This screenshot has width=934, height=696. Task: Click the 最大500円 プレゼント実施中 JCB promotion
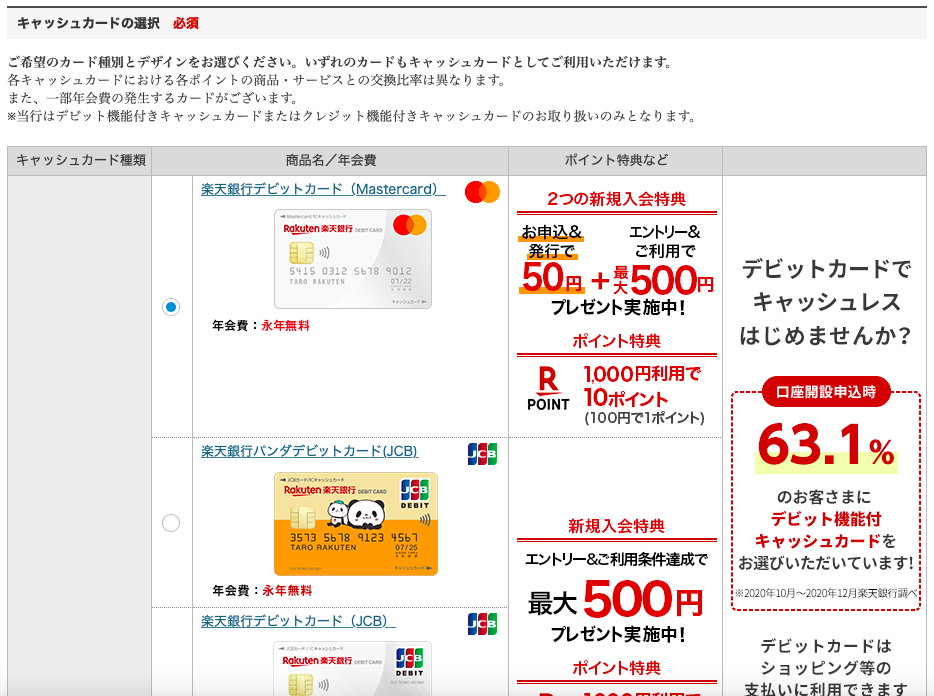(x=617, y=610)
